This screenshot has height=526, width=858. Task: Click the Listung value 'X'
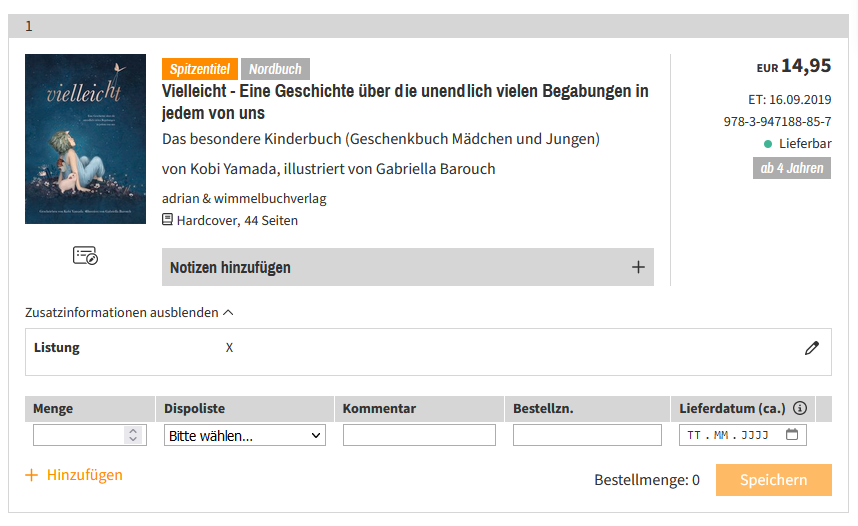pyautogui.click(x=229, y=348)
